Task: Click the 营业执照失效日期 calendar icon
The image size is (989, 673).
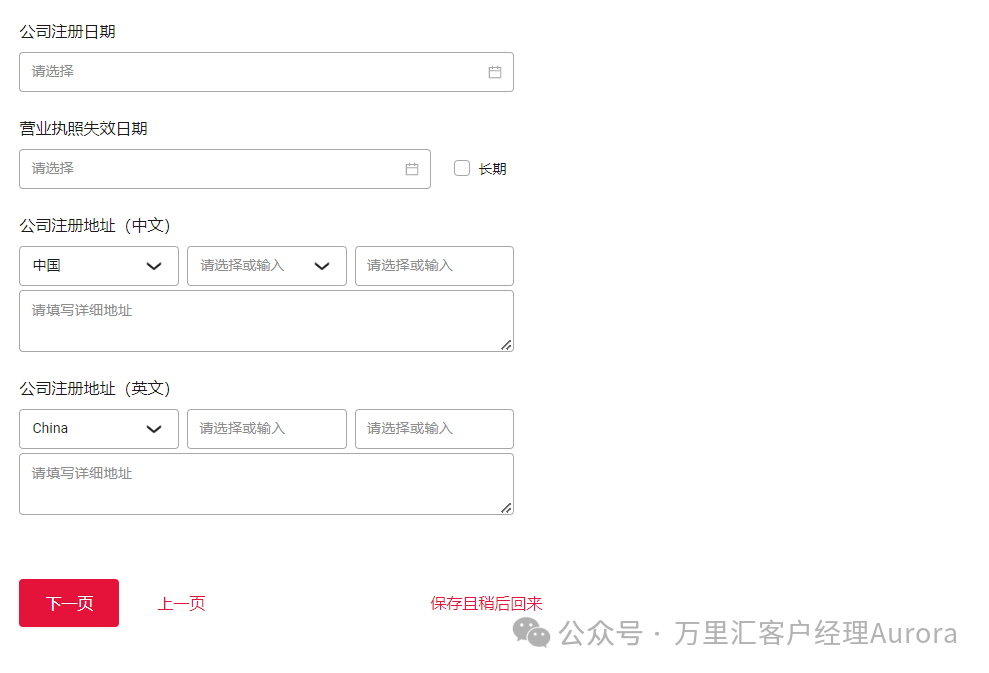Action: (411, 168)
